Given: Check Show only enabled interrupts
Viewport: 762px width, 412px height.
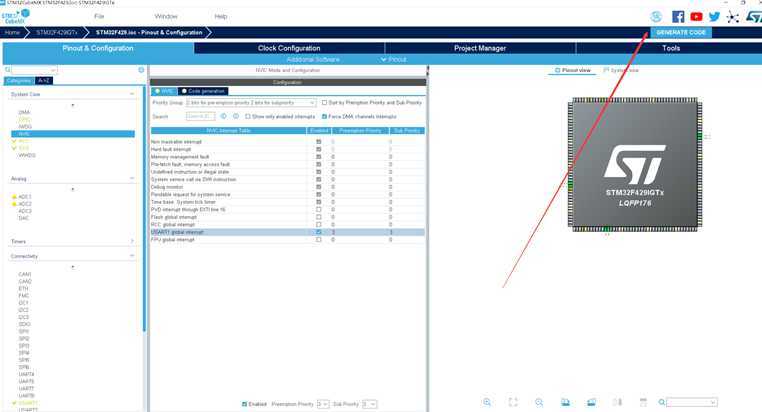Looking at the screenshot, I should coord(248,117).
